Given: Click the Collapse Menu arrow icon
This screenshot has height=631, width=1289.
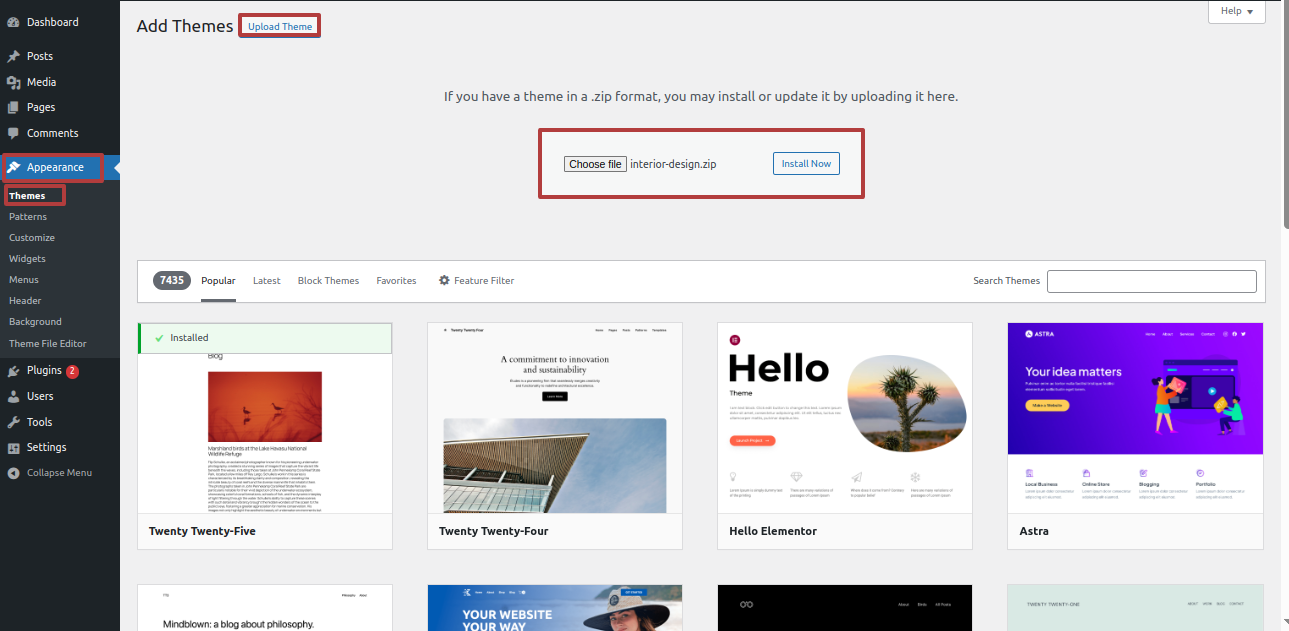Looking at the screenshot, I should click(x=13, y=473).
